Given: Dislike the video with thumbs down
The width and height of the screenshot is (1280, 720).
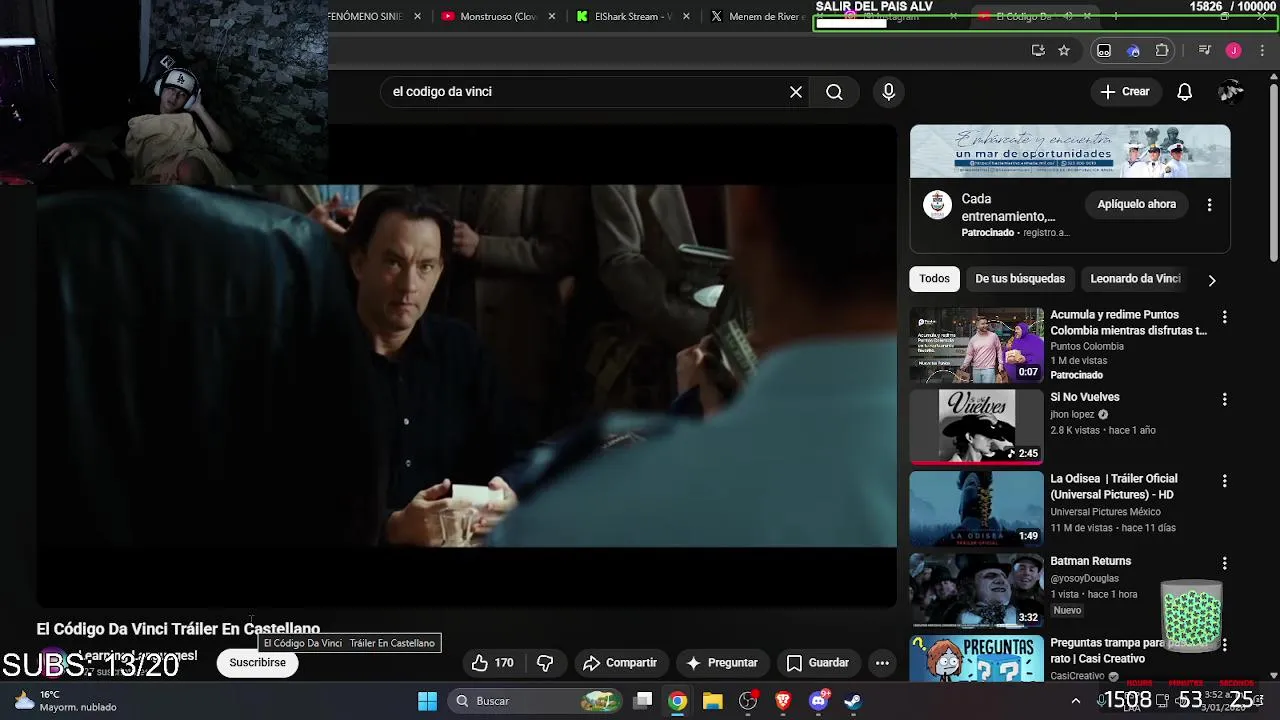Looking at the screenshot, I should [545, 663].
